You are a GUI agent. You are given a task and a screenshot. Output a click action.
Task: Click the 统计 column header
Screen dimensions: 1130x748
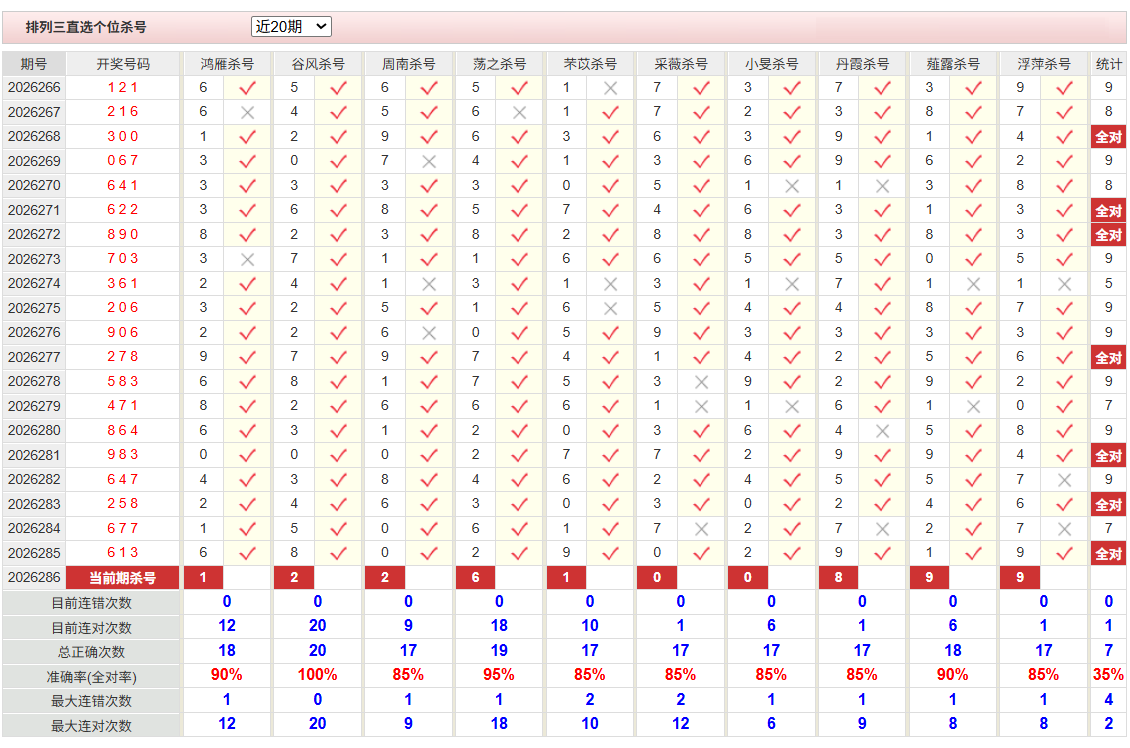click(1108, 64)
